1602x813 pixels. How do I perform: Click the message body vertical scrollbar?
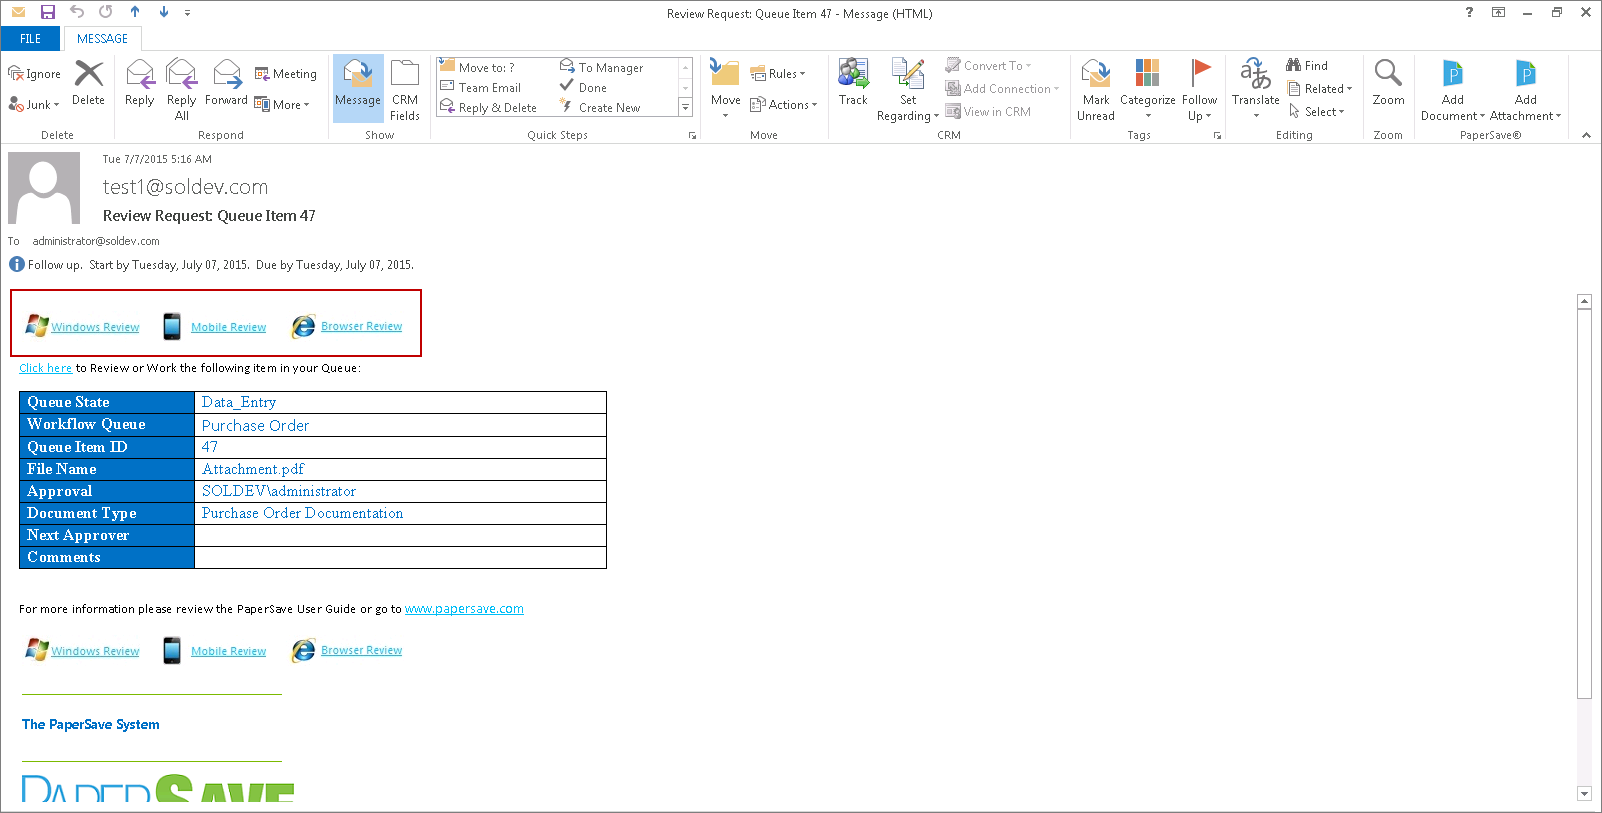1583,500
